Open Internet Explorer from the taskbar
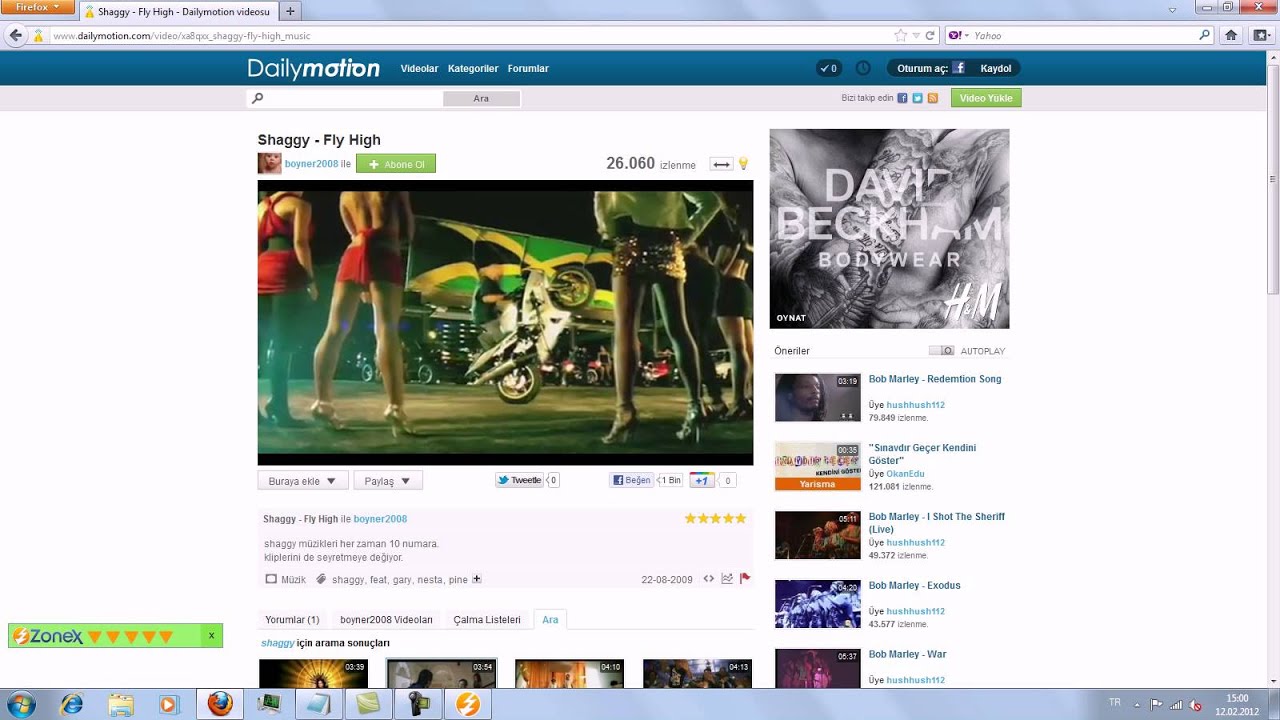The width and height of the screenshot is (1280, 720). (72, 704)
